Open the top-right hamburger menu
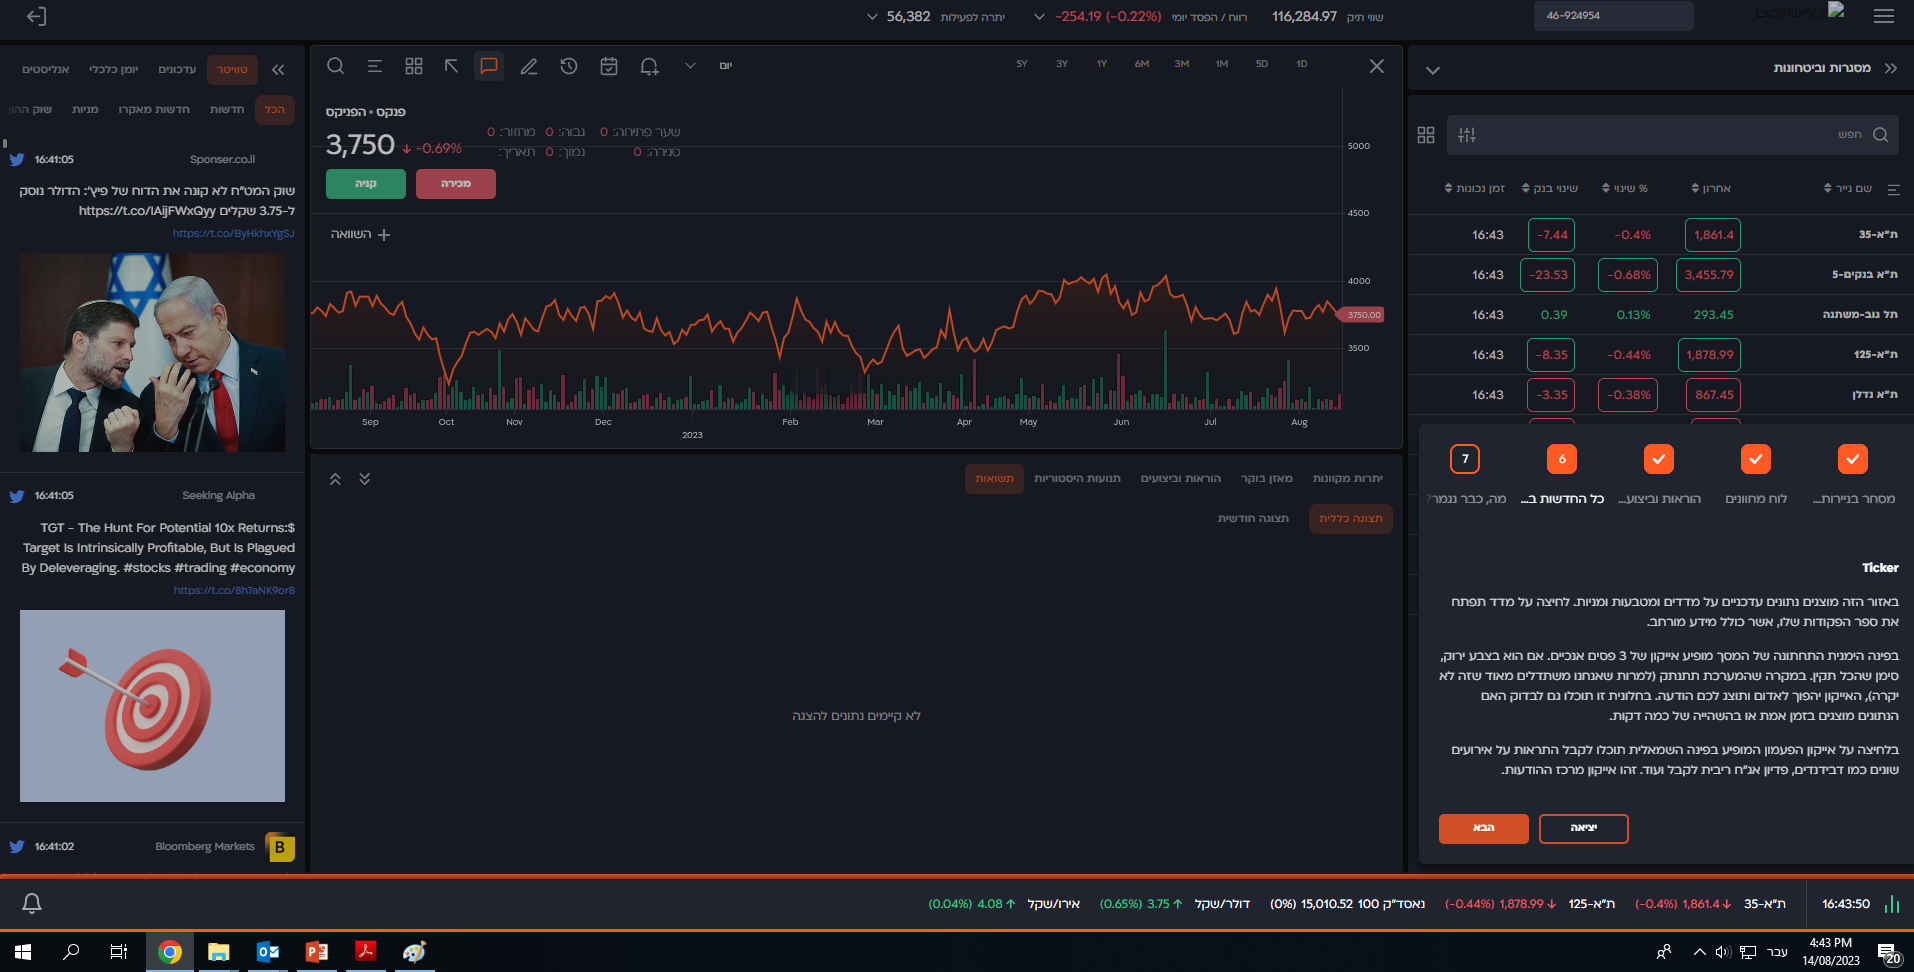 (x=1884, y=16)
